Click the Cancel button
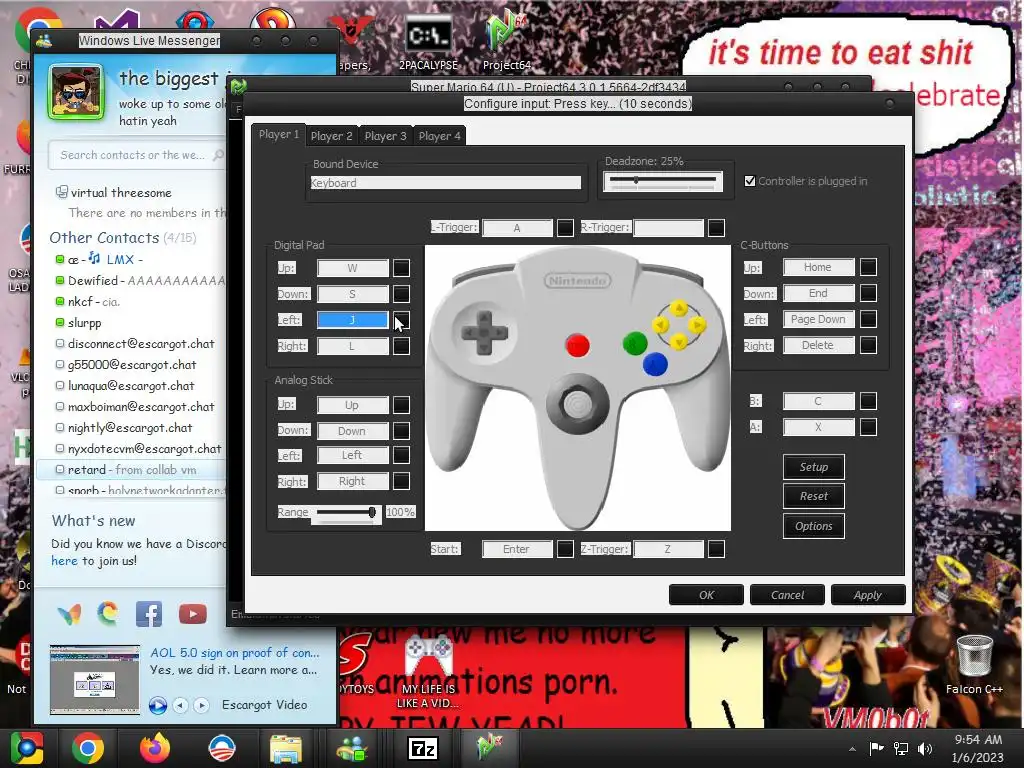Viewport: 1024px width, 768px height. tap(788, 595)
